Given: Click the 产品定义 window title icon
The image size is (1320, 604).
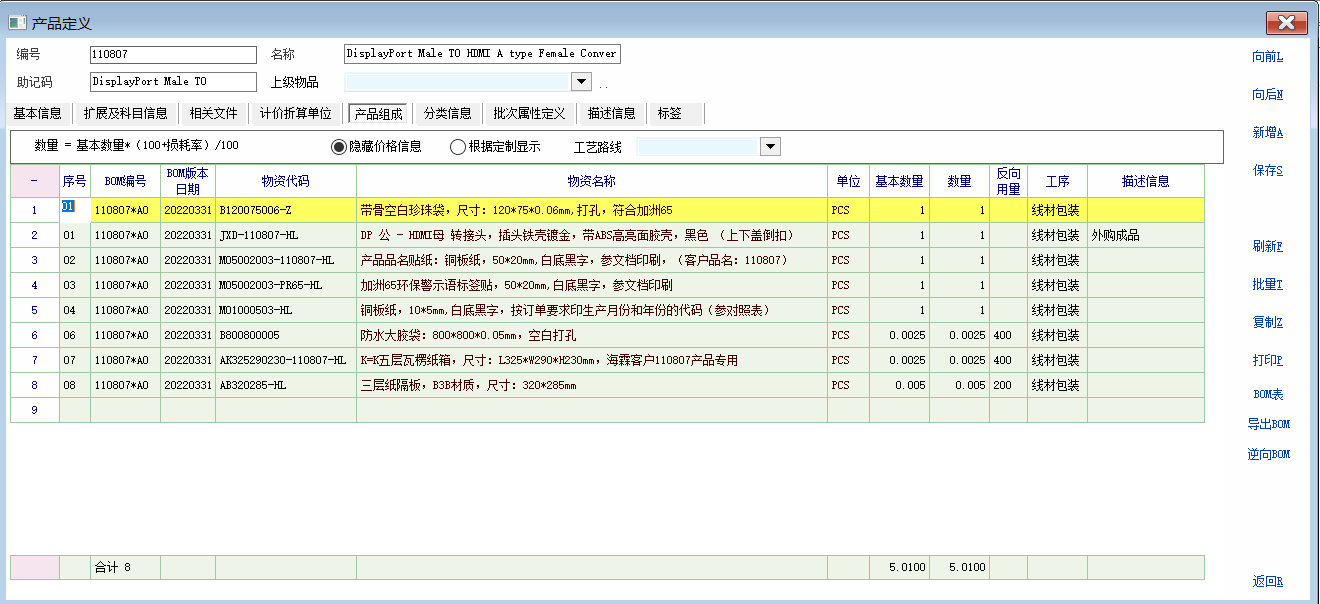Looking at the screenshot, I should coord(17,23).
